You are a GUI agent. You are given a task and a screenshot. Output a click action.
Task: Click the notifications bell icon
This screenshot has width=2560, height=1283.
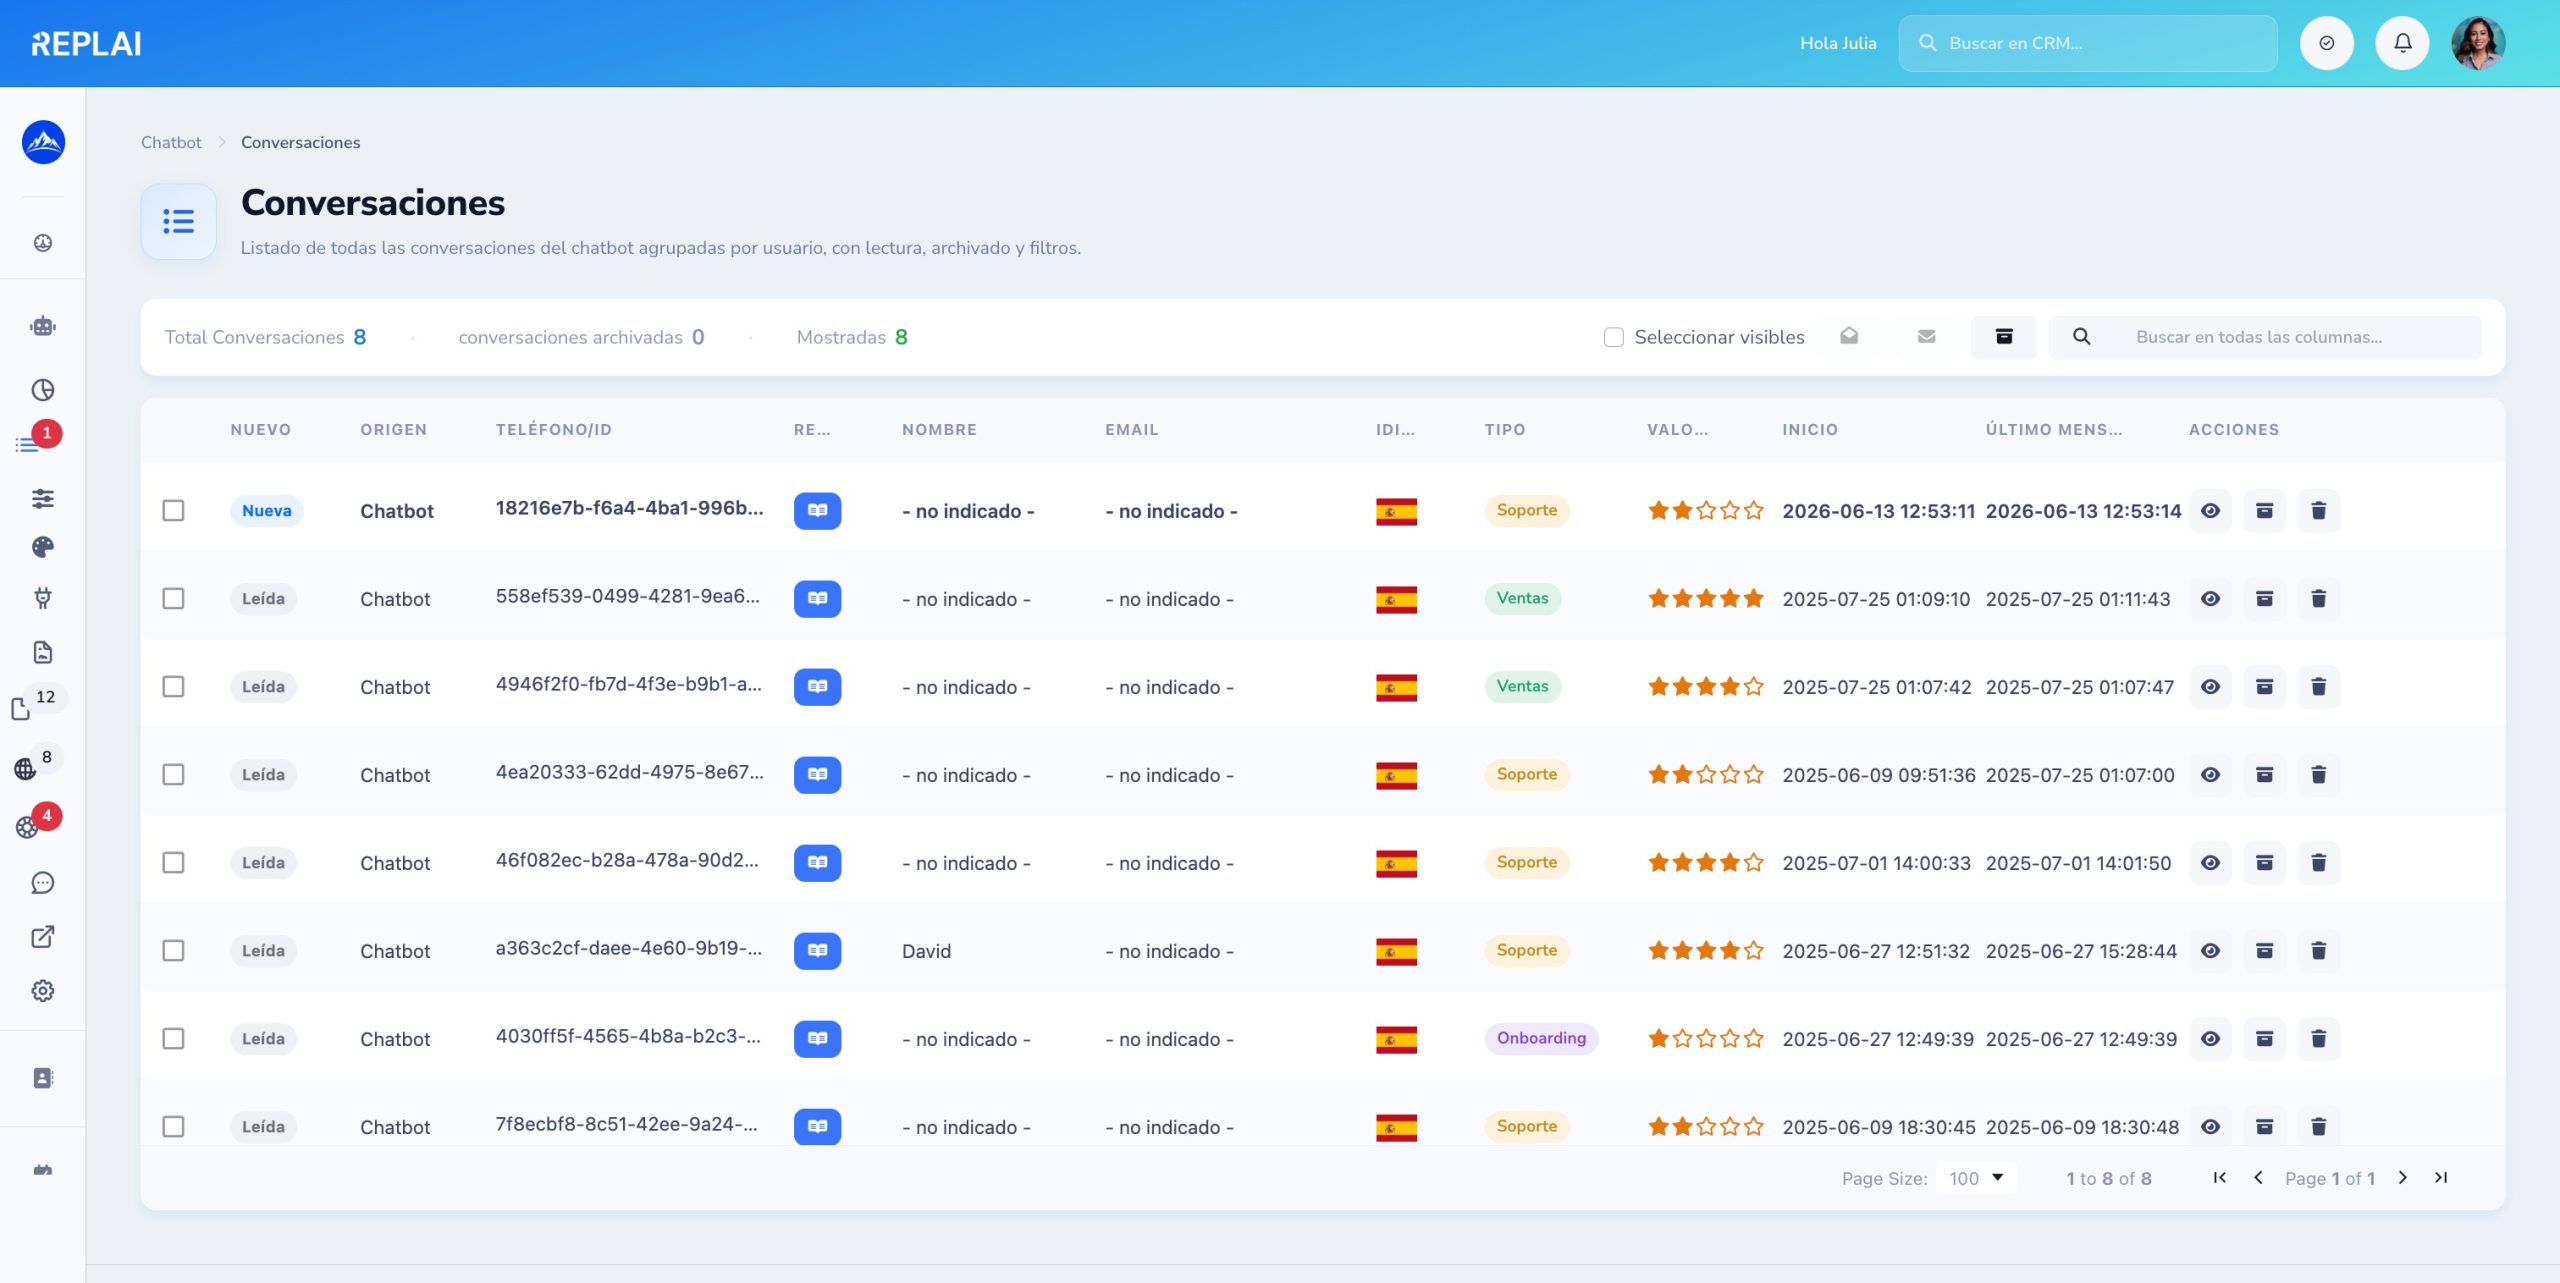click(x=2402, y=43)
